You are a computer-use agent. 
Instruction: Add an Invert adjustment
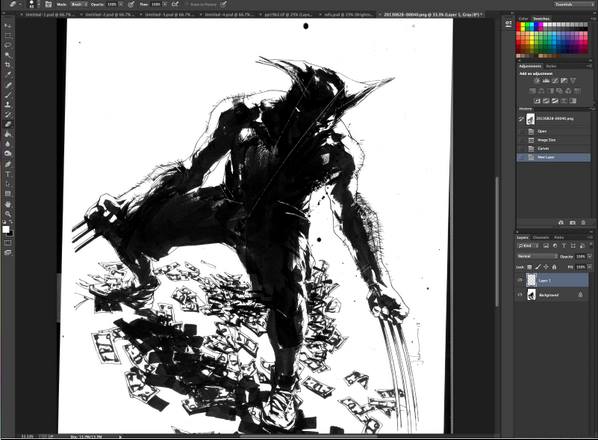tap(537, 101)
